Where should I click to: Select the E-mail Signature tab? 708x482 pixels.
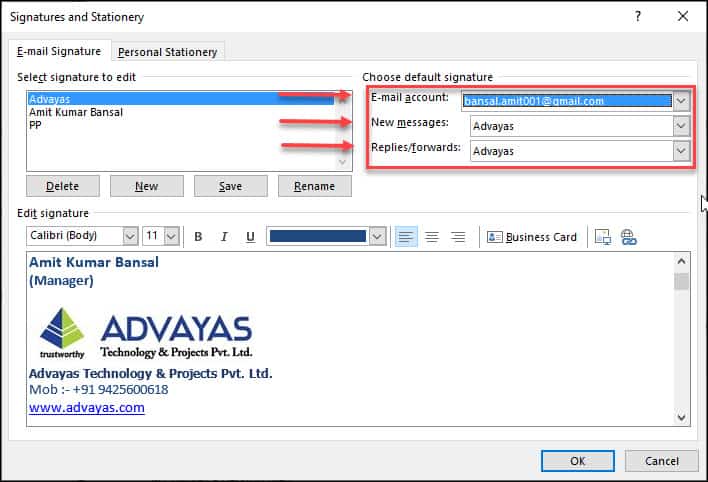59,51
